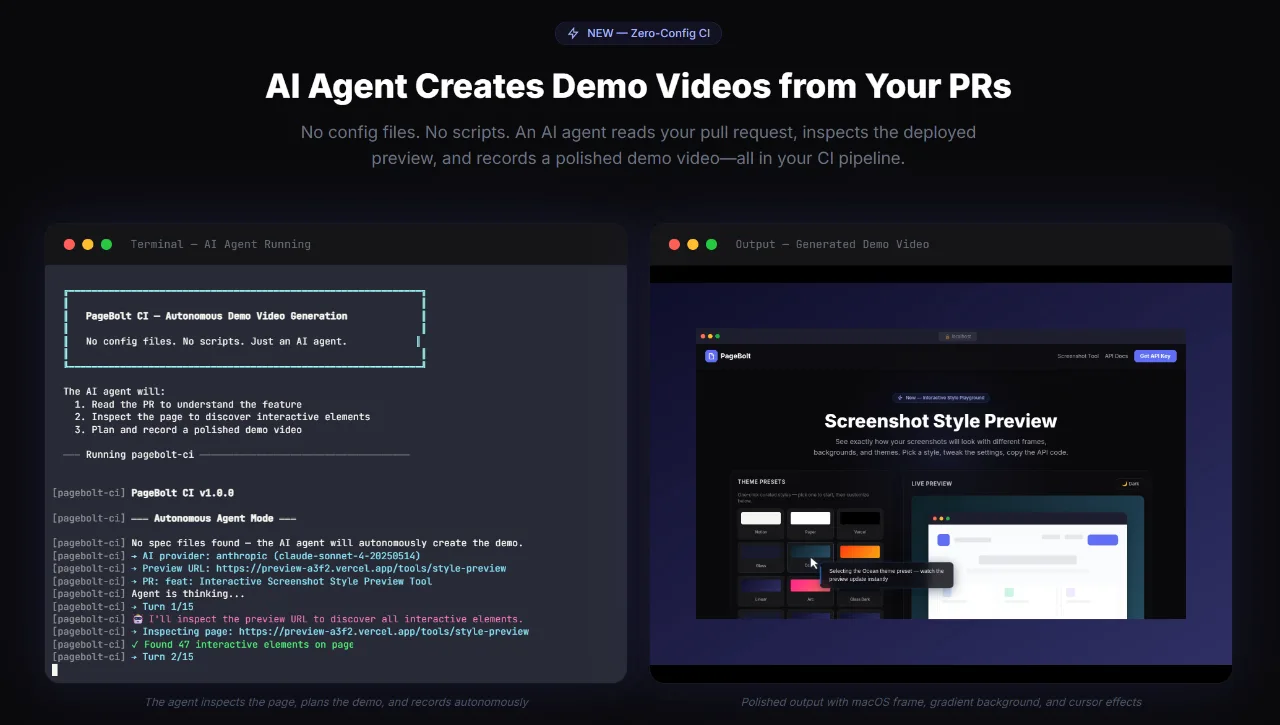Click the Output — Generated Demo Video title

[832, 244]
